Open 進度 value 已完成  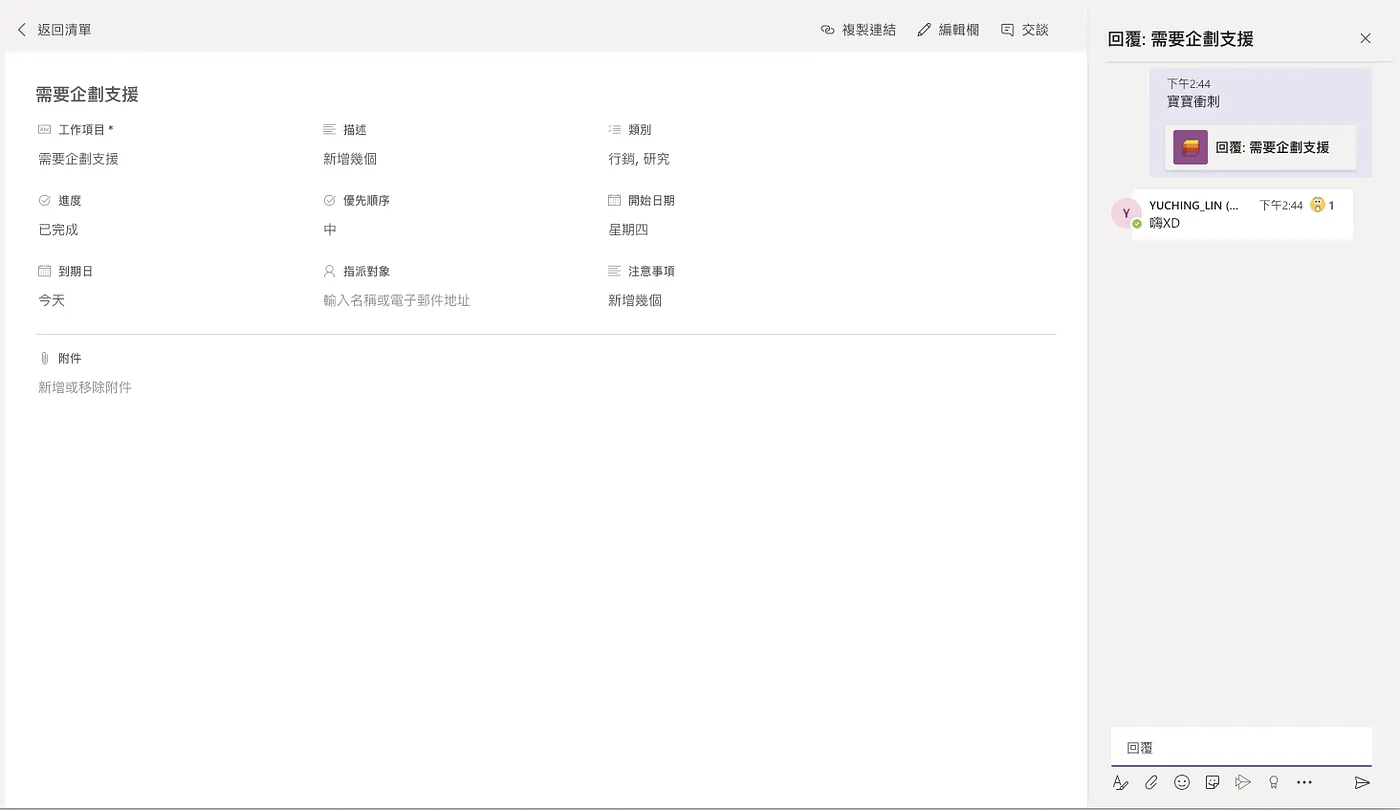point(58,230)
